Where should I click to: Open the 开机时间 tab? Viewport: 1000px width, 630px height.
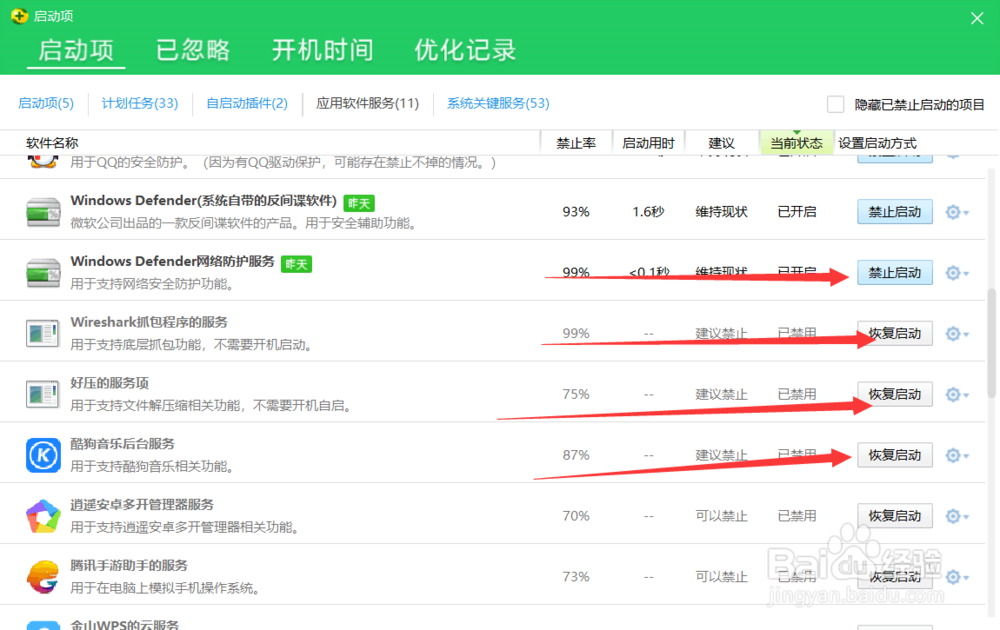coord(323,50)
